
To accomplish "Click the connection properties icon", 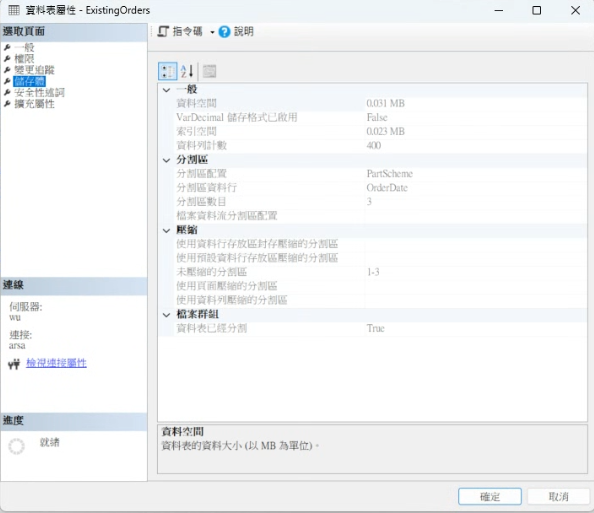I will (x=14, y=364).
